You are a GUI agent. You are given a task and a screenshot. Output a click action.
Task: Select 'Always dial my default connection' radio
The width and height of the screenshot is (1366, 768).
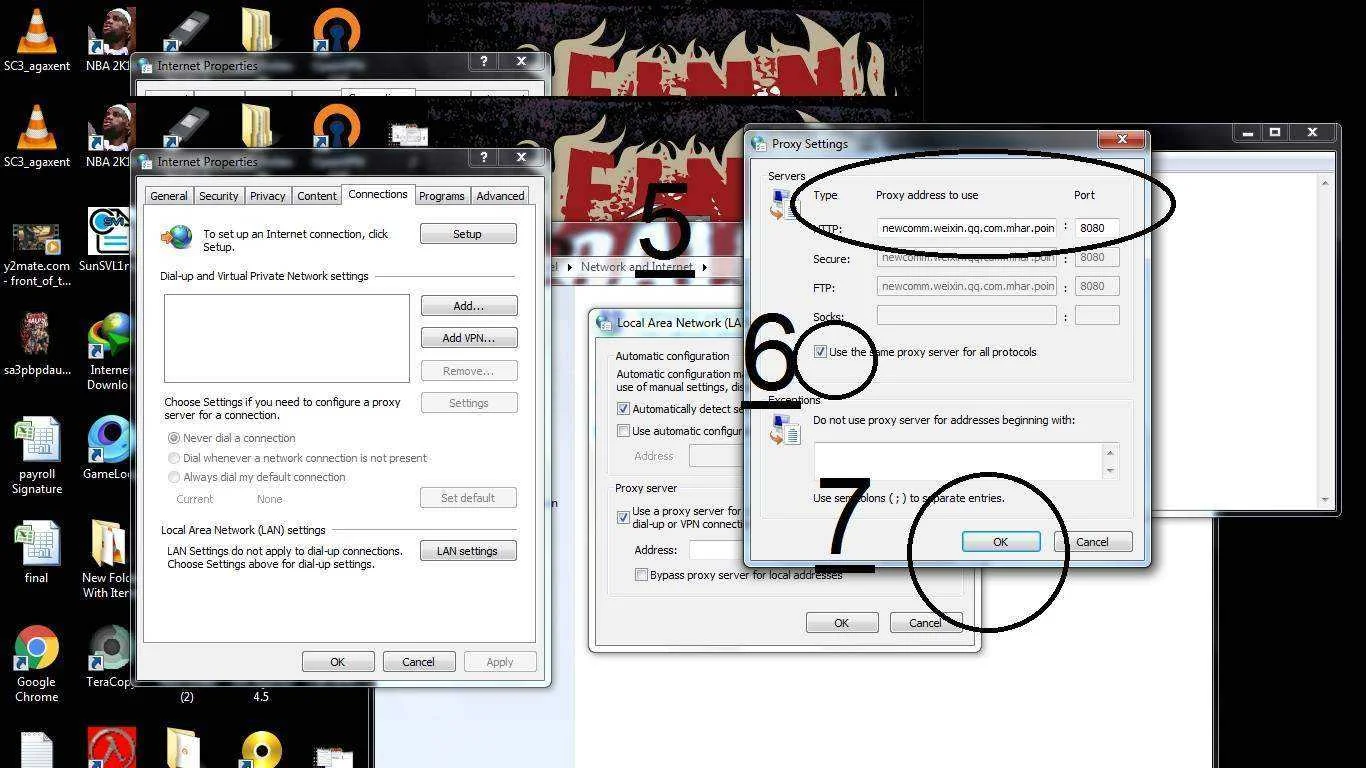174,477
